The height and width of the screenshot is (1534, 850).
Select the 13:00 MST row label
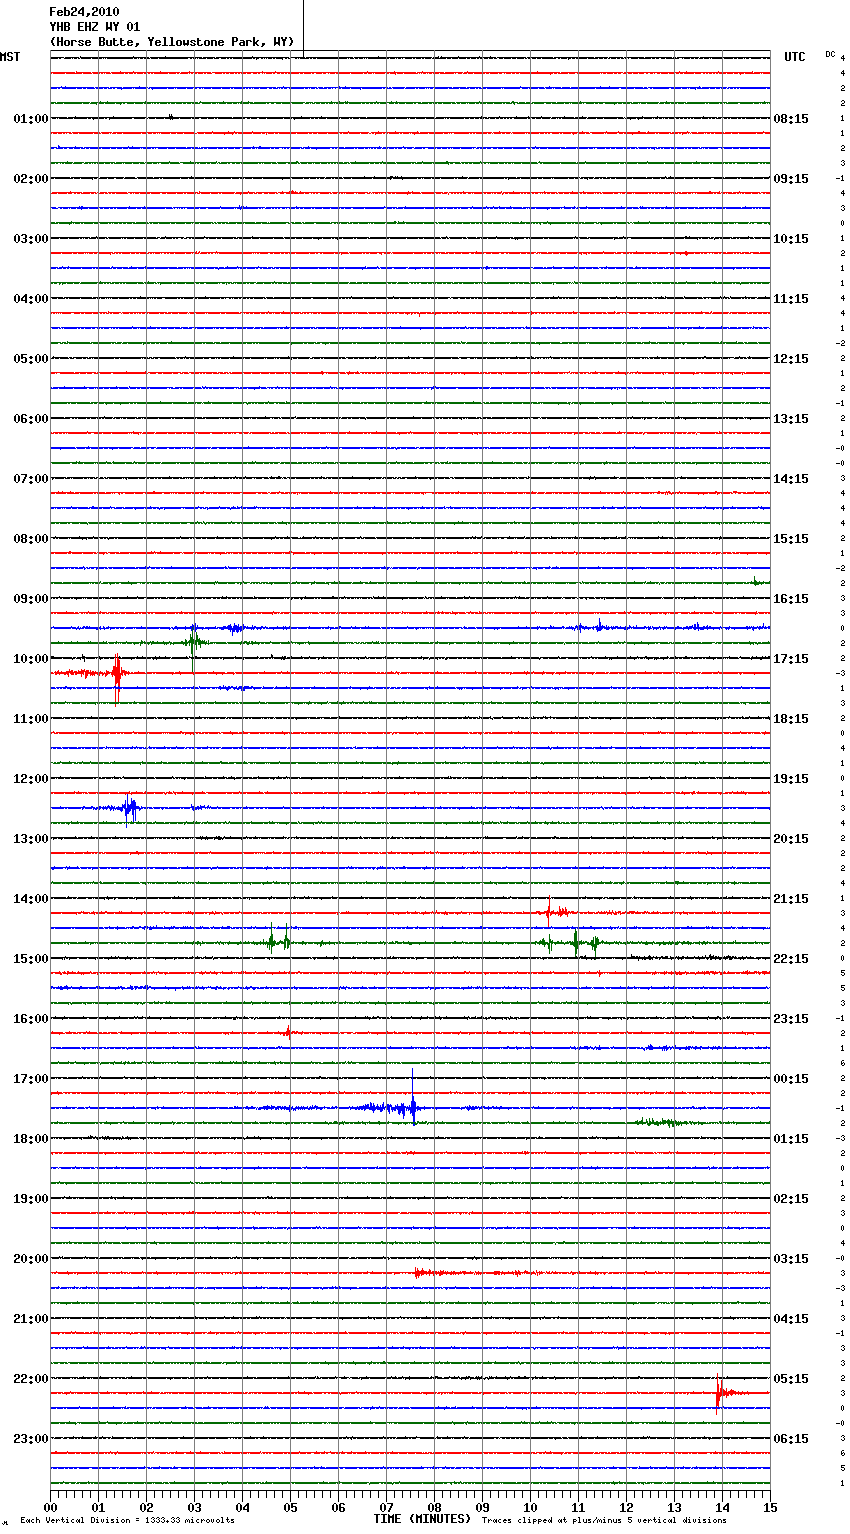(31, 839)
